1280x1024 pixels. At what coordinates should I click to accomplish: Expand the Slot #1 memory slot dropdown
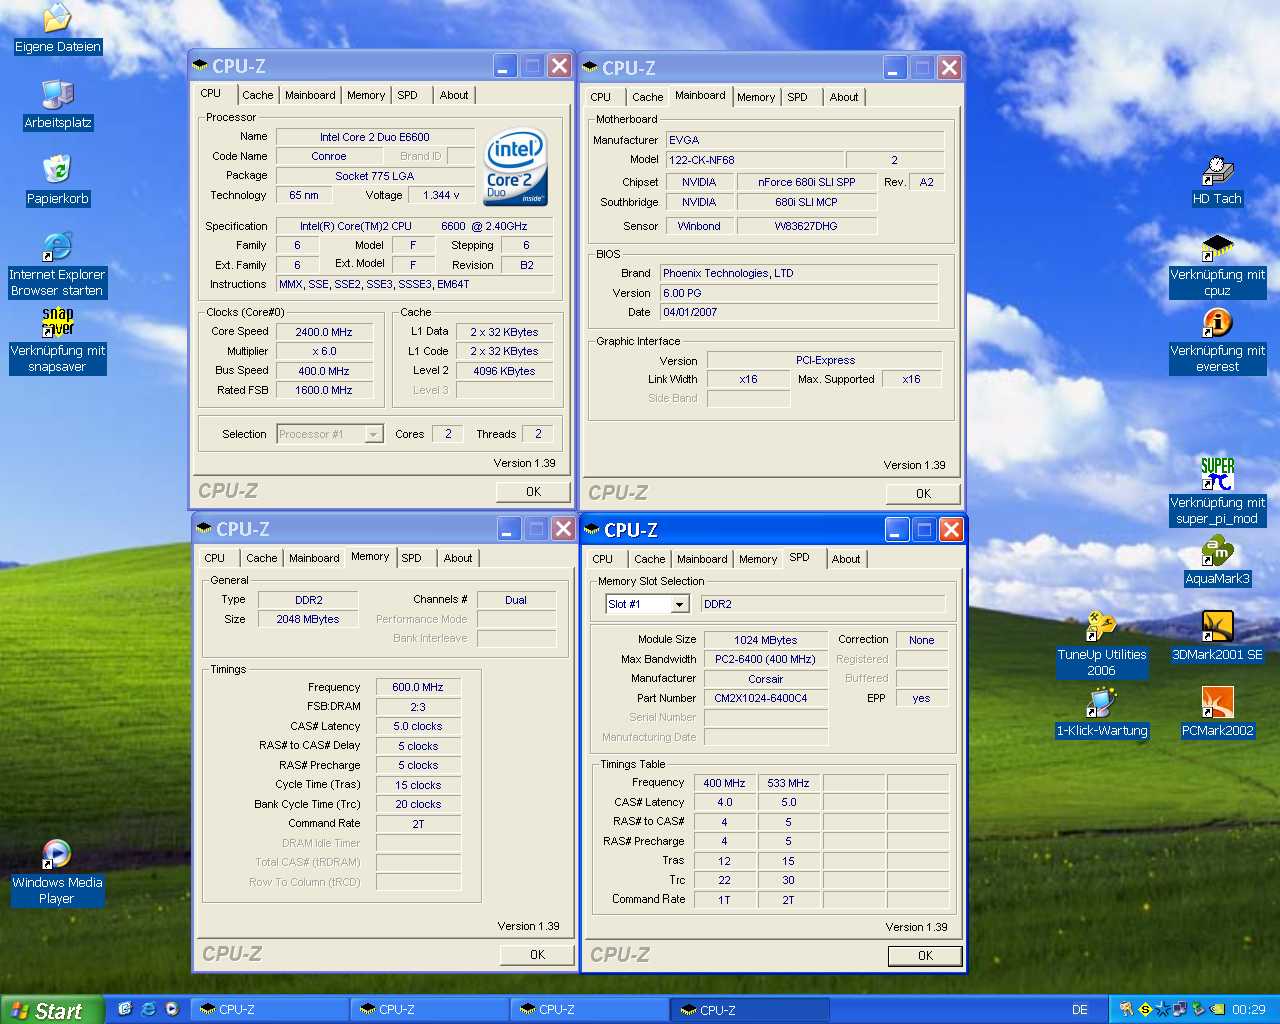click(680, 605)
